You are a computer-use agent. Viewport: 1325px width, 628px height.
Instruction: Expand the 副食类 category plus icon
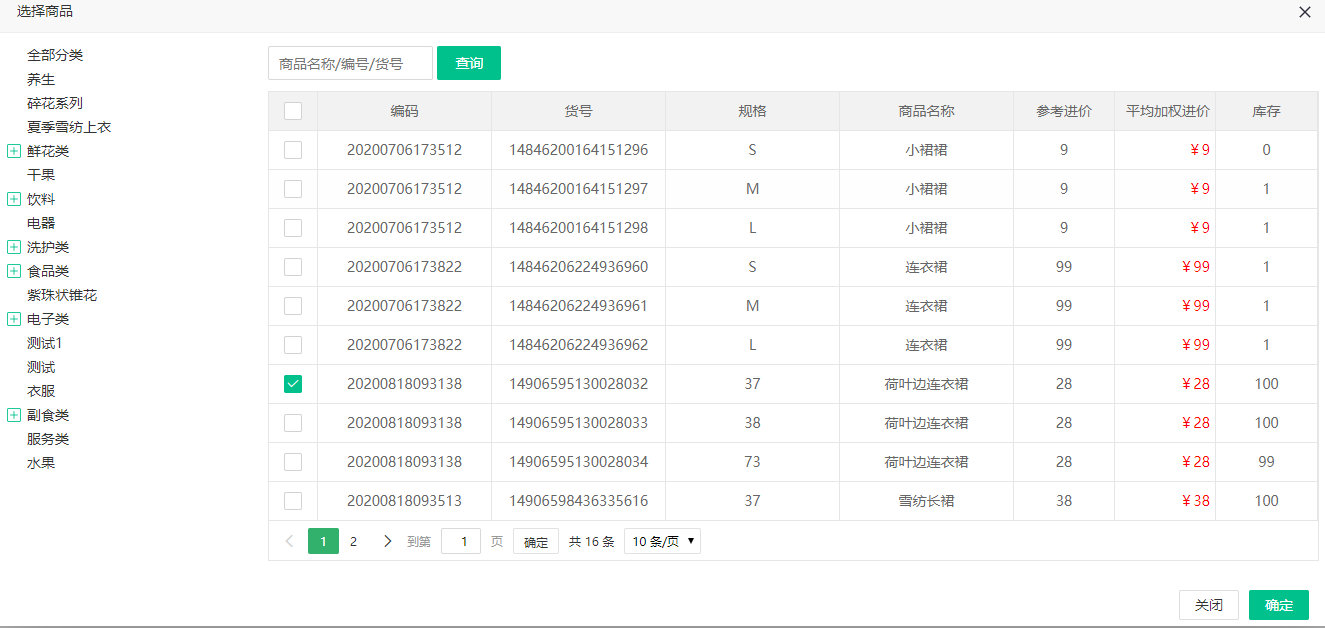click(x=14, y=415)
